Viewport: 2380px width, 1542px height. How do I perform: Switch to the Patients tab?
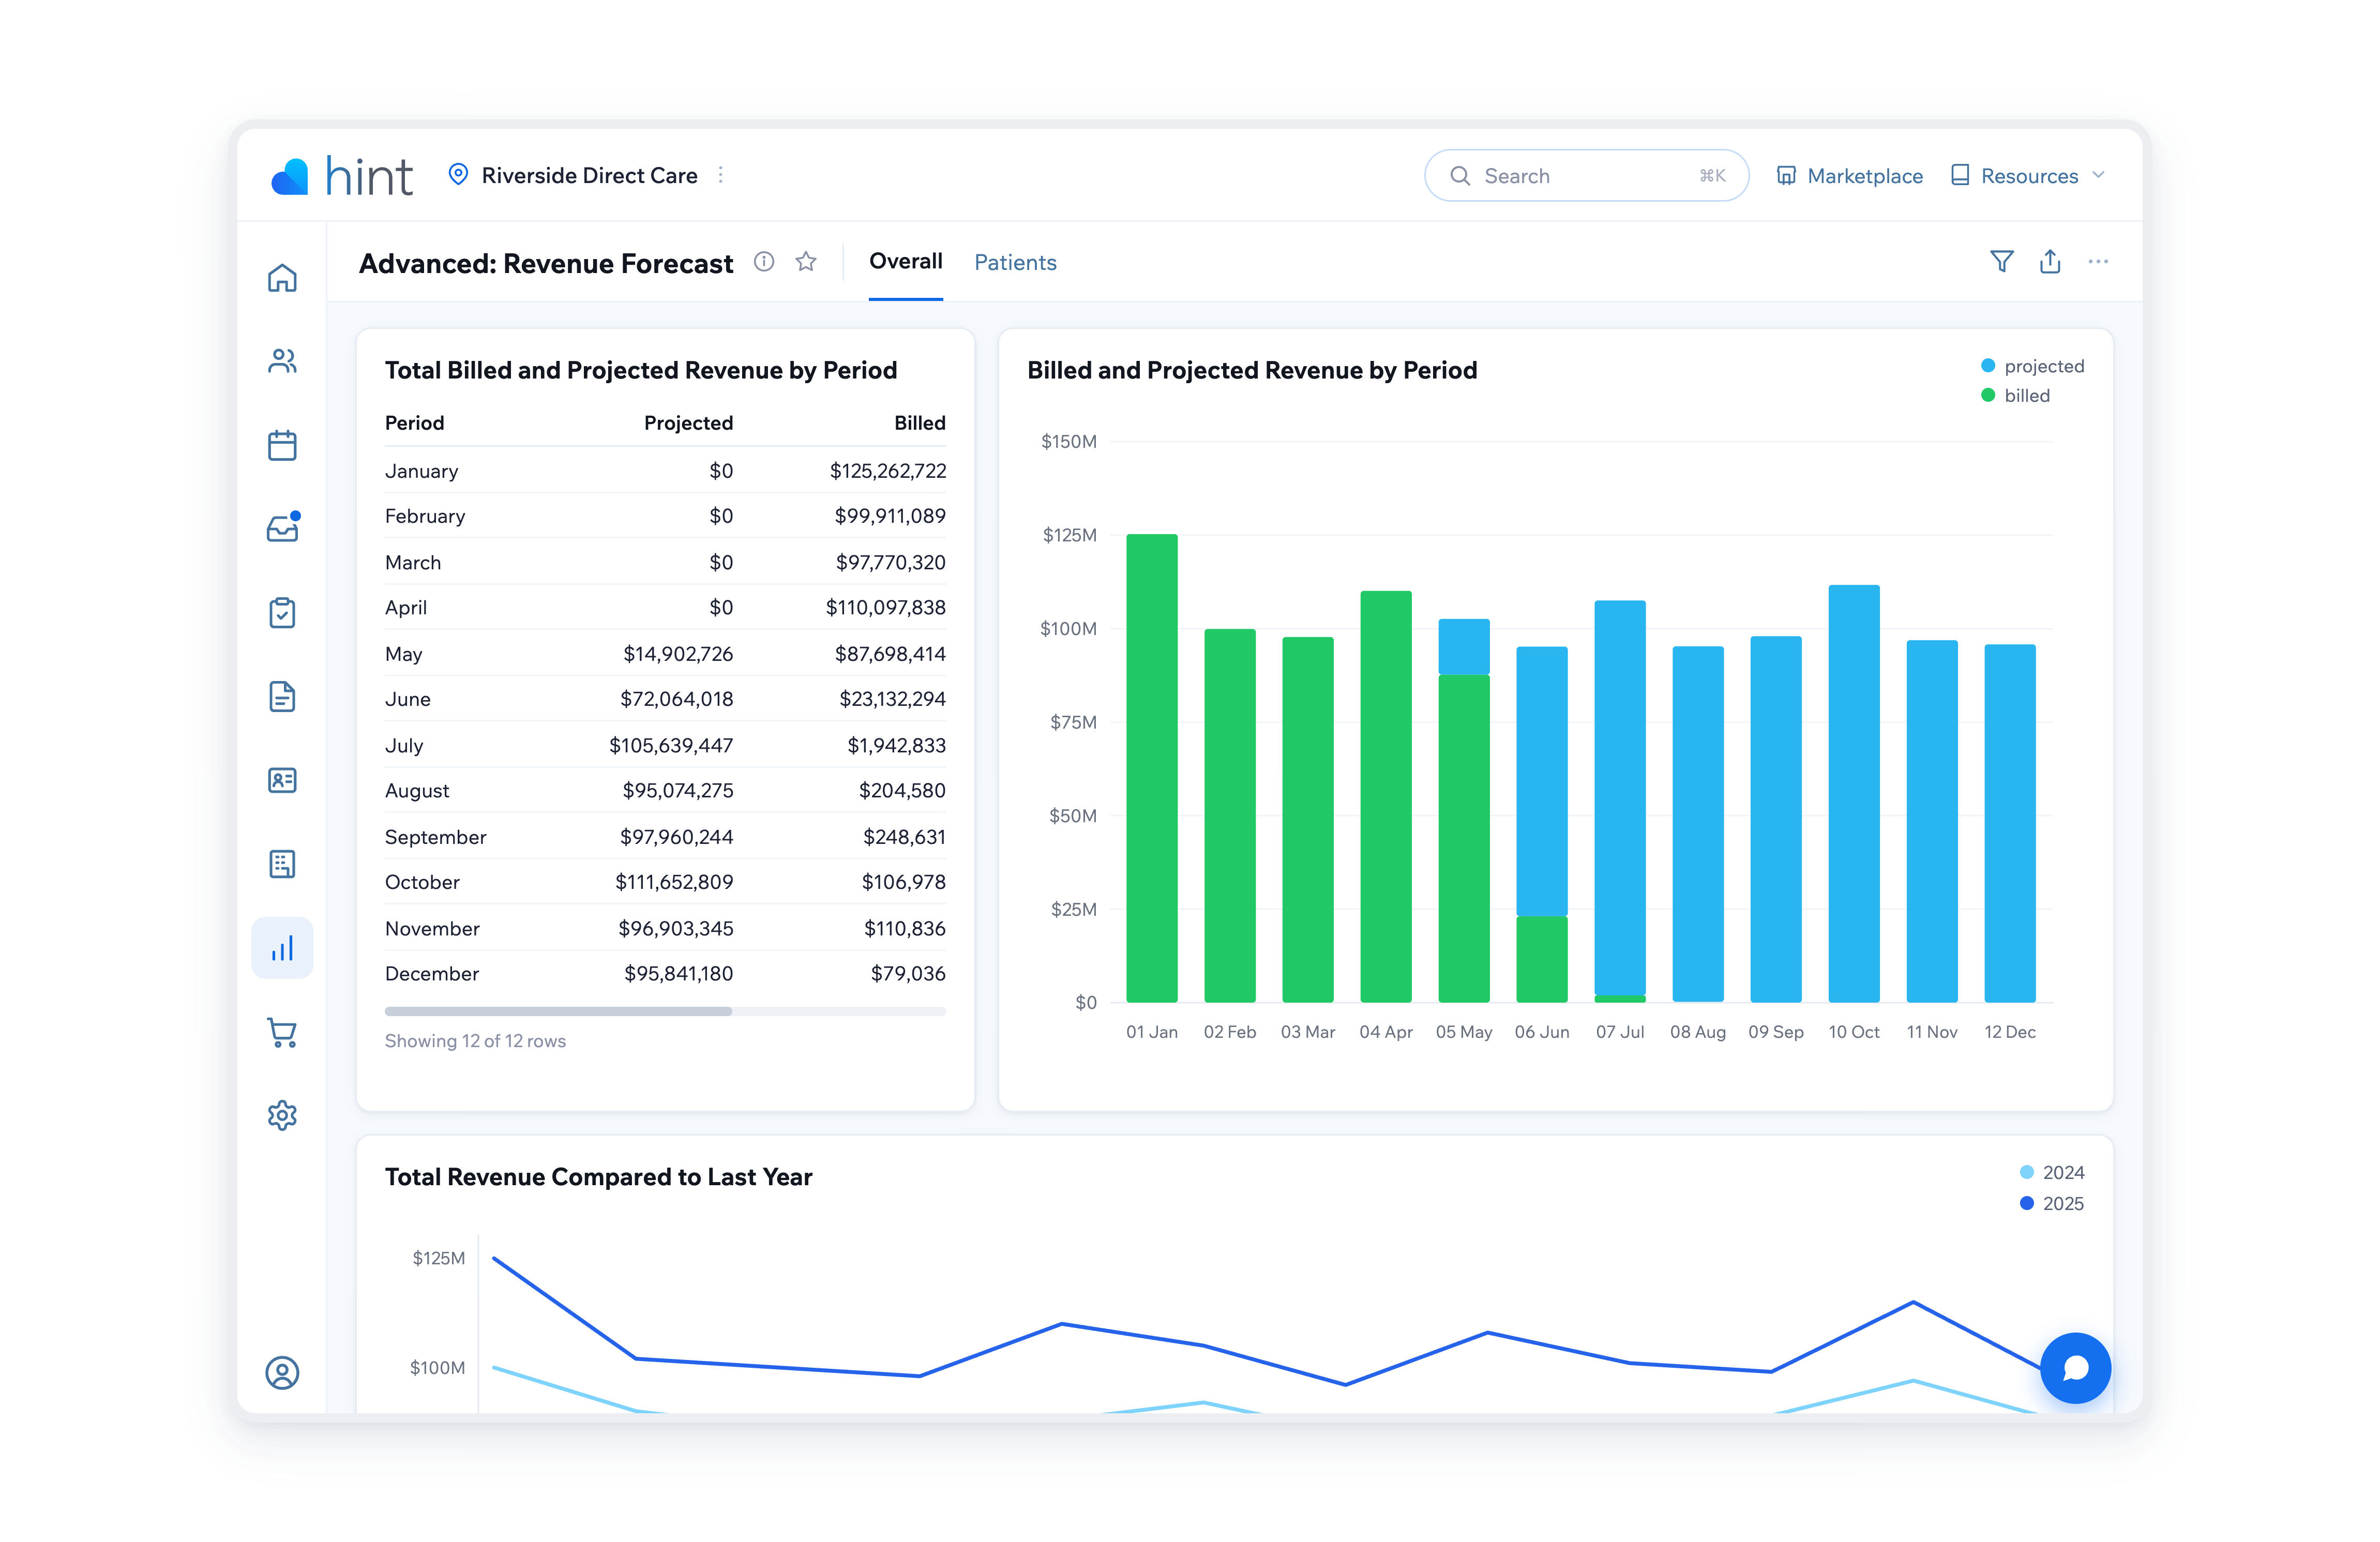click(1015, 262)
